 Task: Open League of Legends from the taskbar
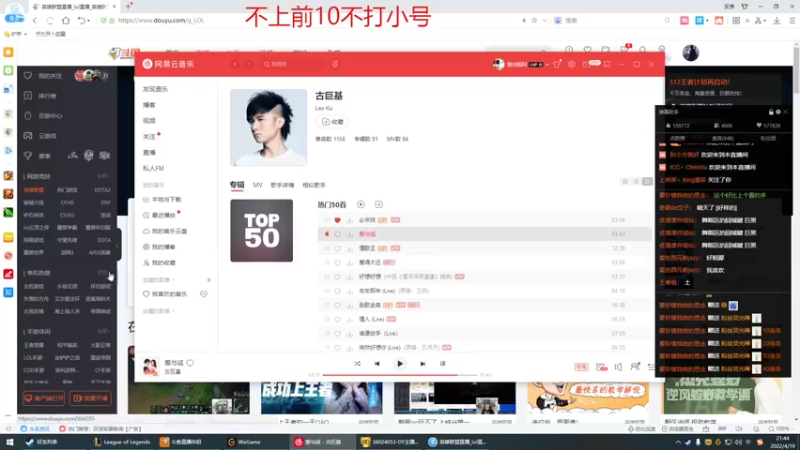(x=121, y=442)
